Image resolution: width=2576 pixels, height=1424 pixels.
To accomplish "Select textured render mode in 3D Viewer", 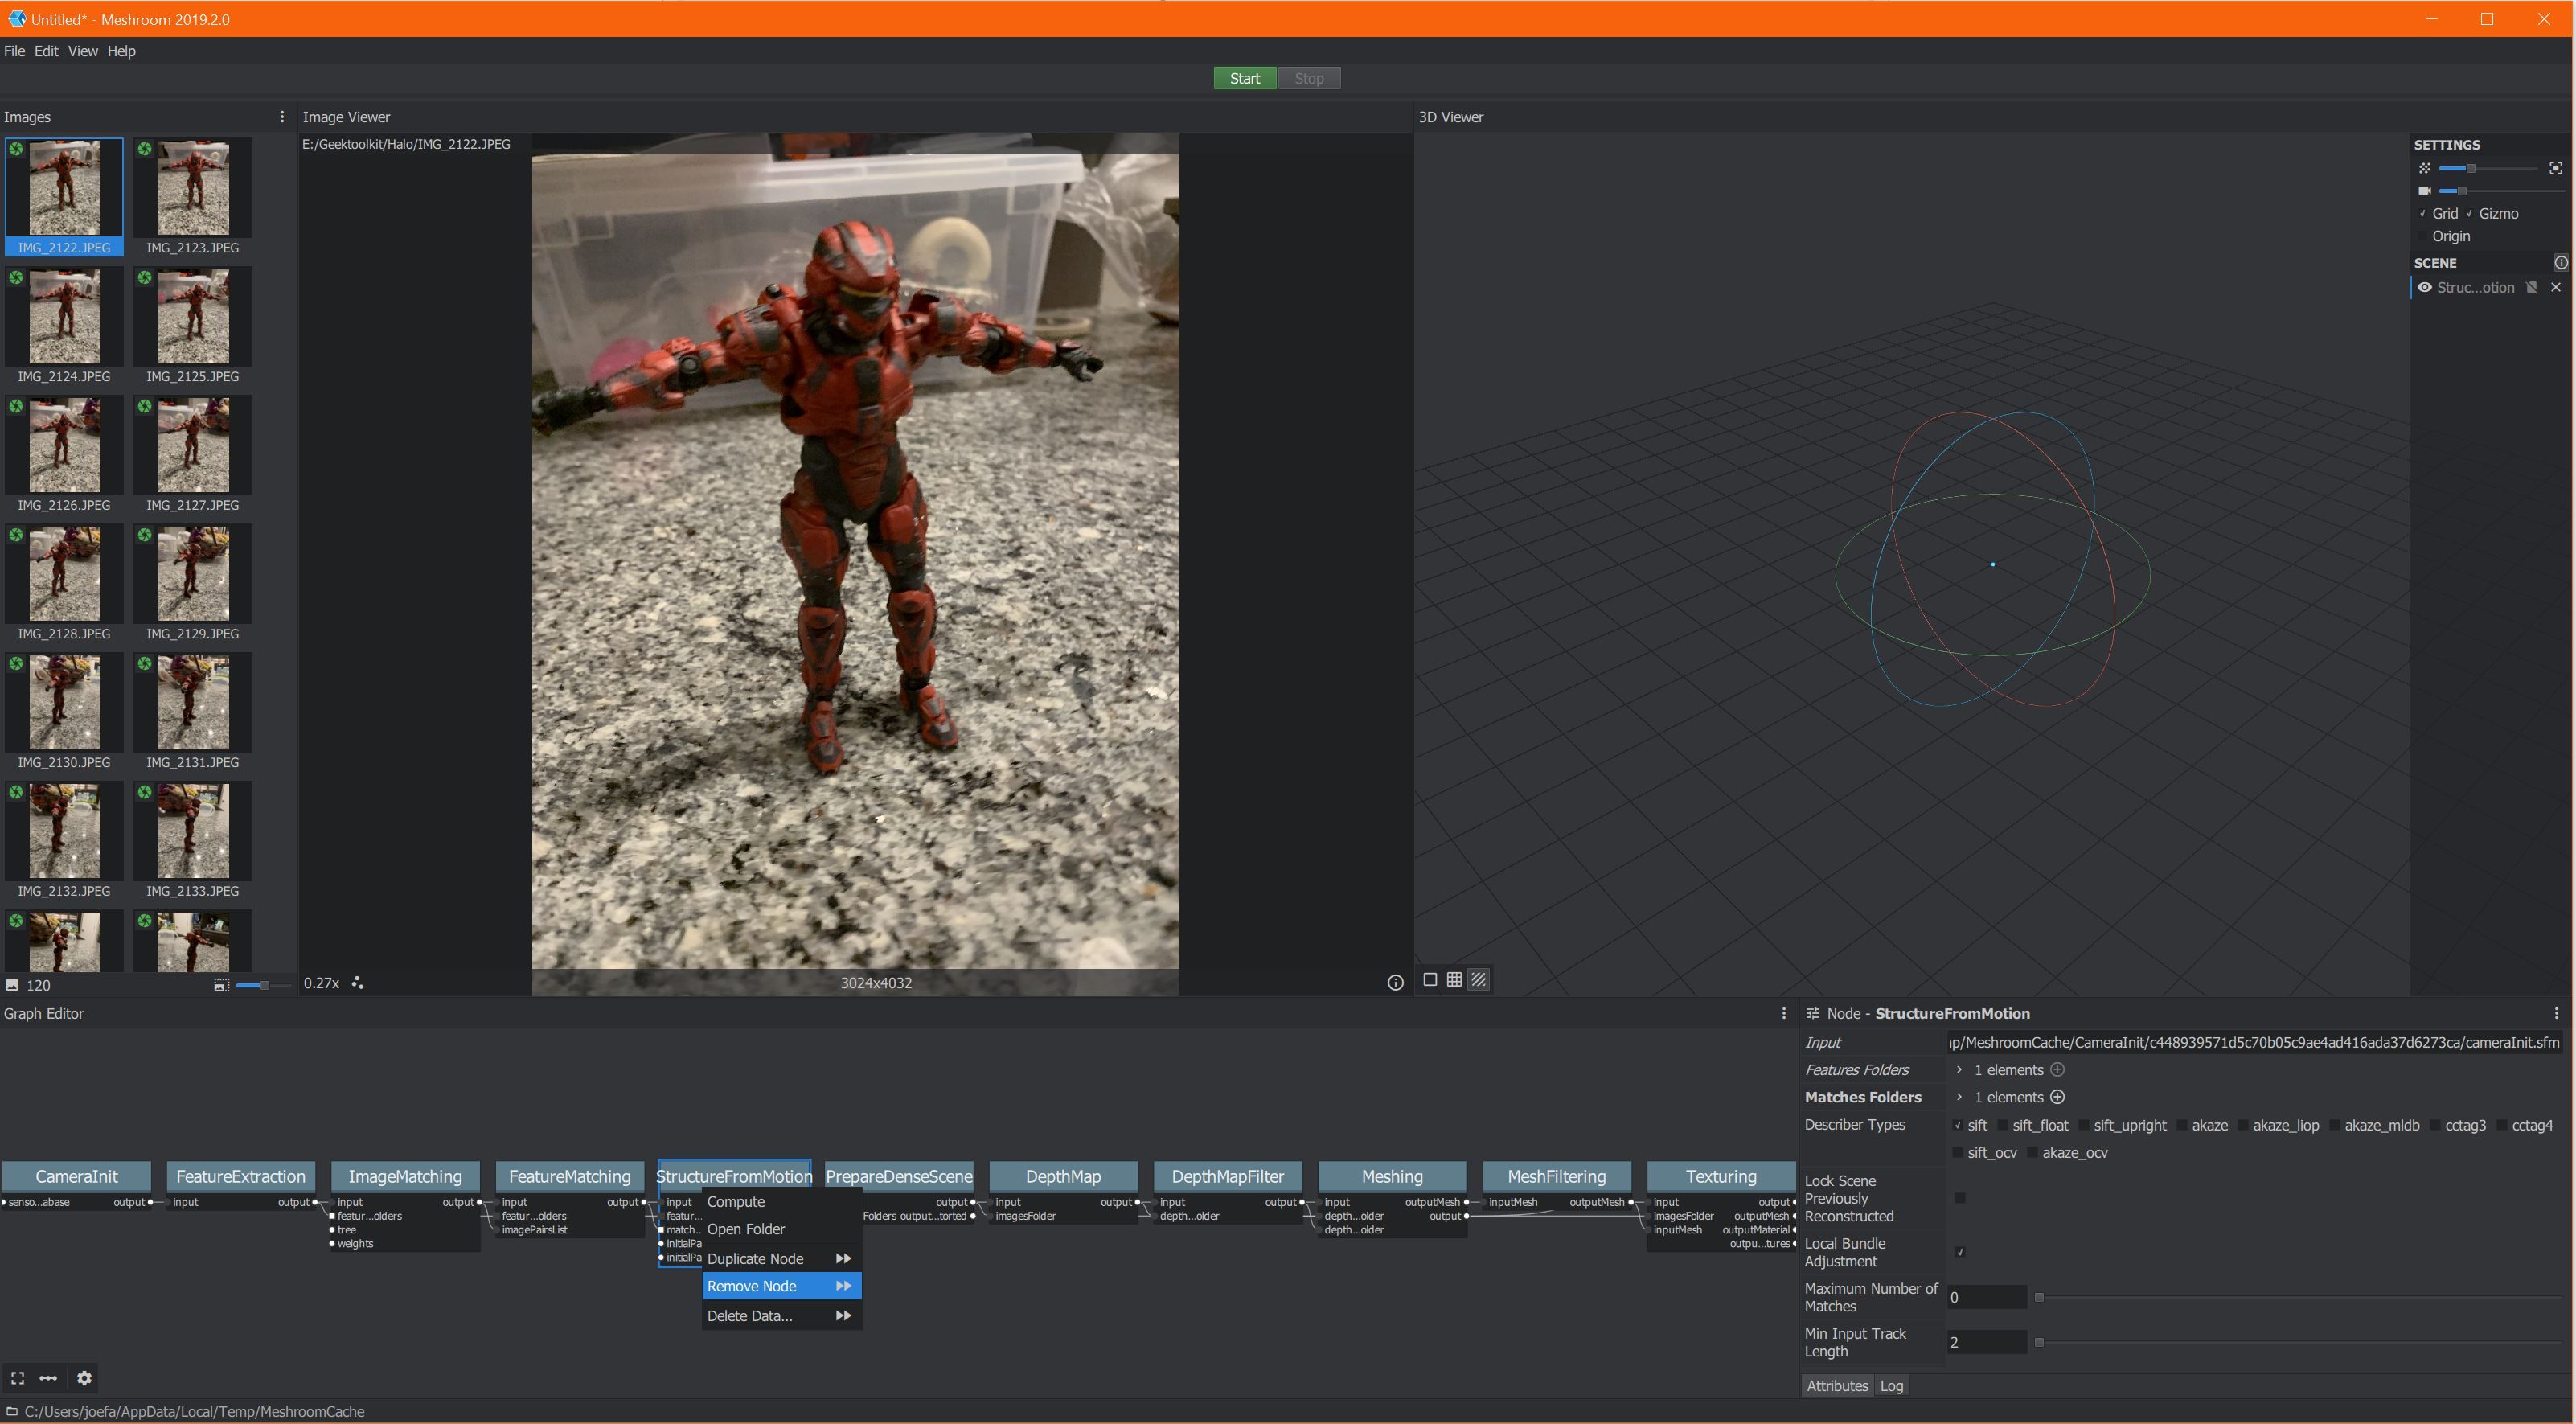I will [x=1478, y=980].
